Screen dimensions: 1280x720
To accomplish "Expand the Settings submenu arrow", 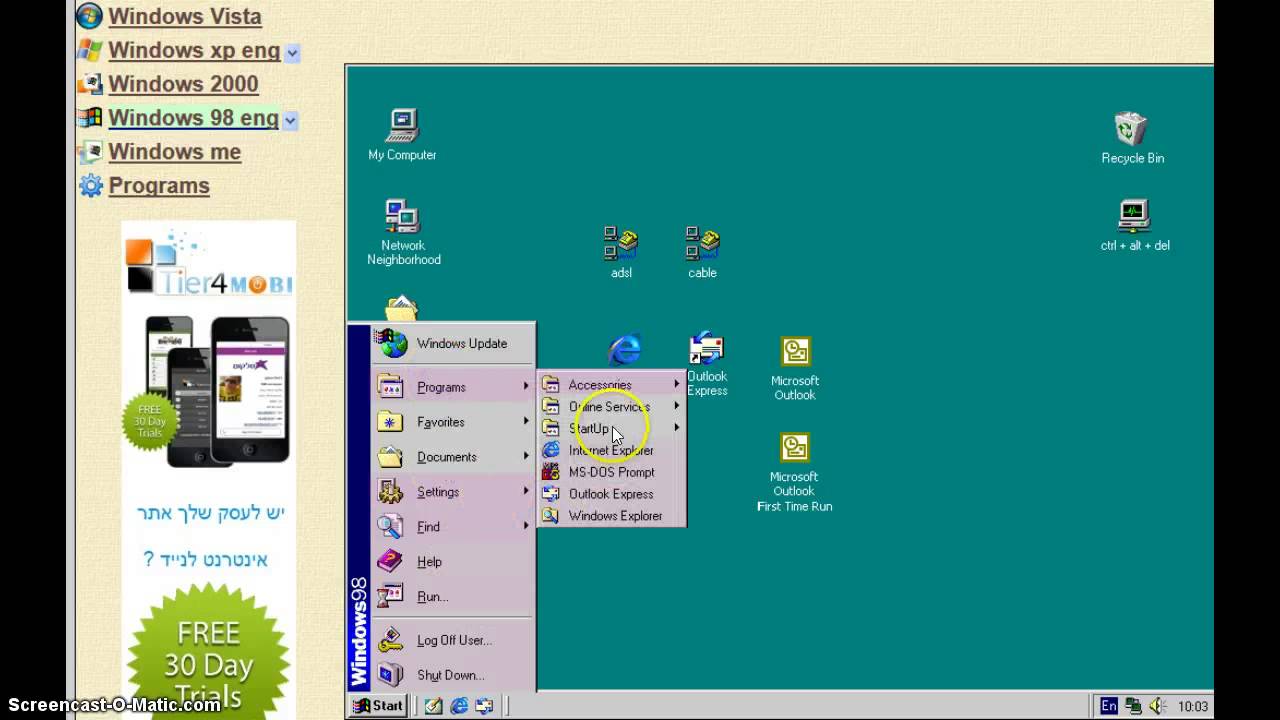I will click(x=526, y=491).
